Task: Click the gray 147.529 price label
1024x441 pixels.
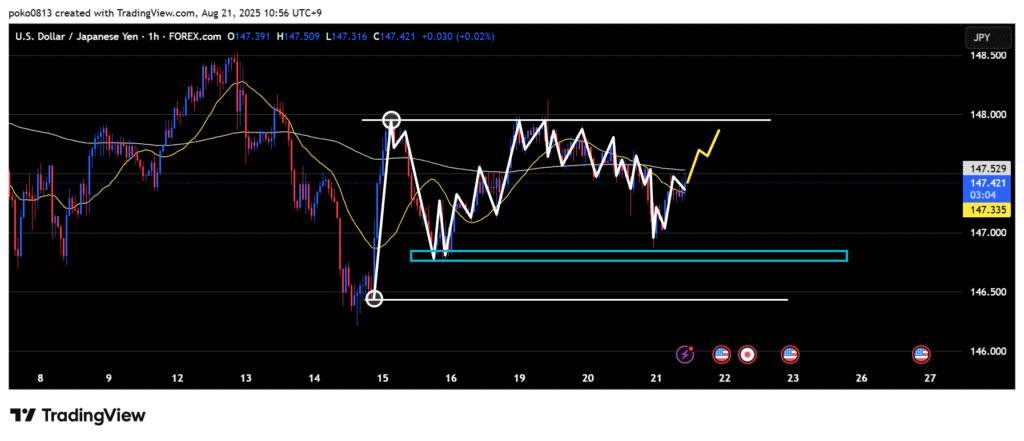Action: point(976,168)
